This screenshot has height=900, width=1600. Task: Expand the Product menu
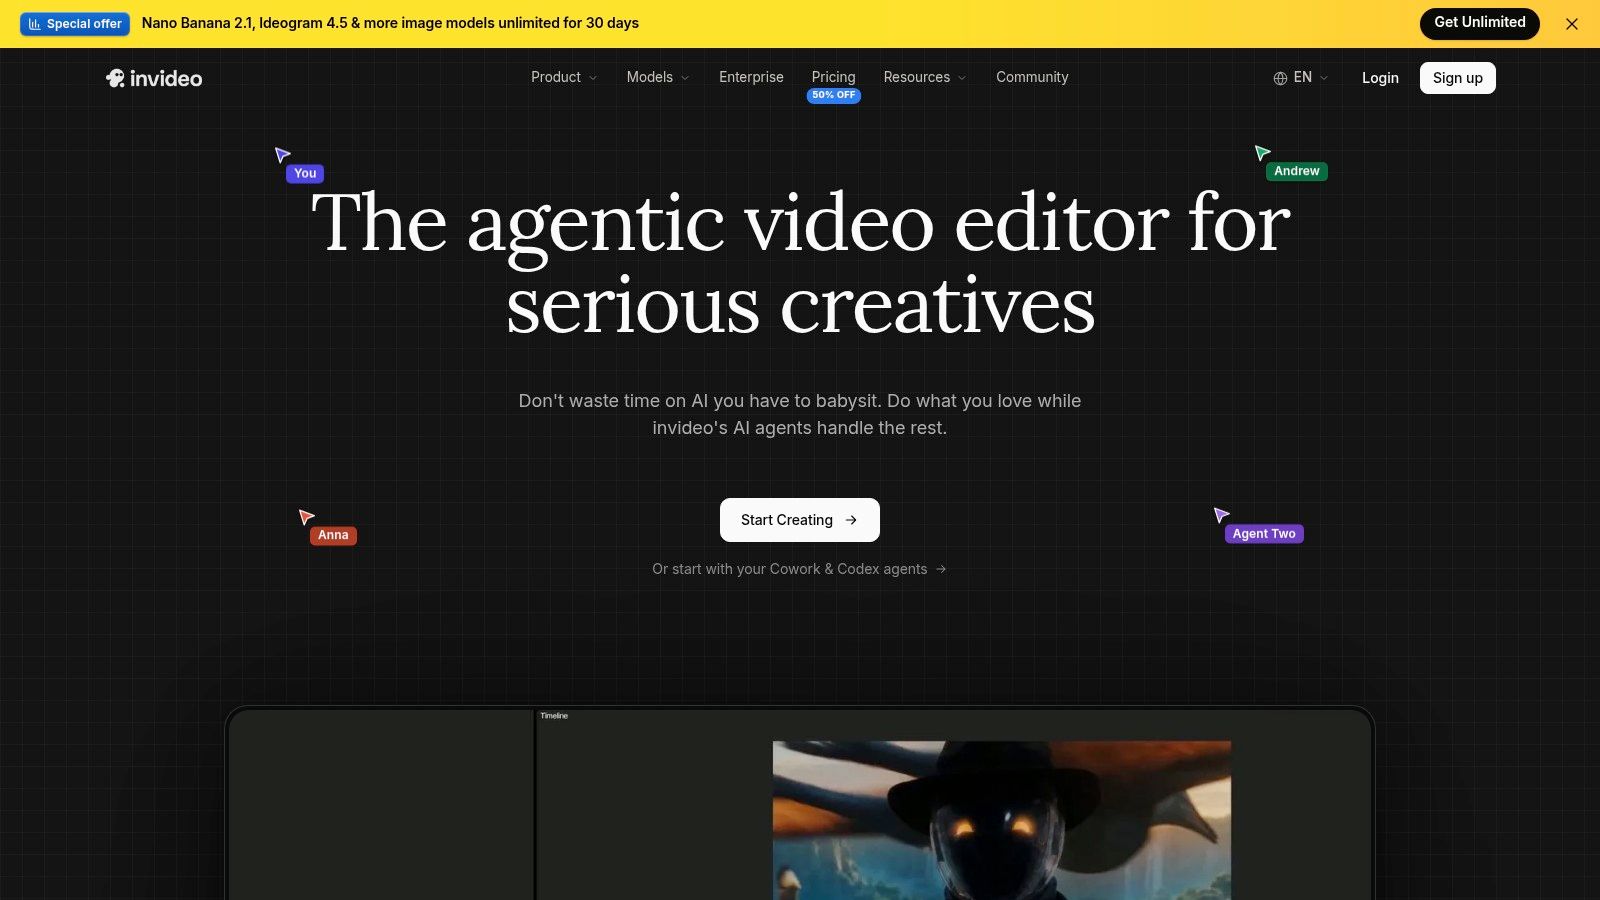tap(564, 77)
